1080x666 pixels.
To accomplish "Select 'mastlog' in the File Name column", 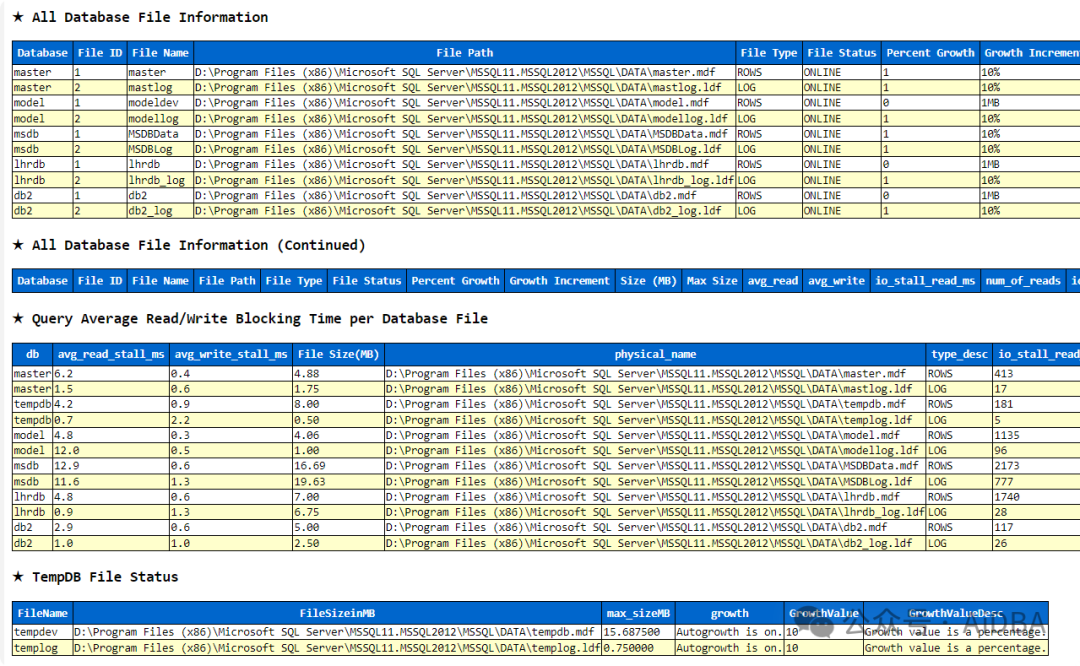I will coord(160,87).
